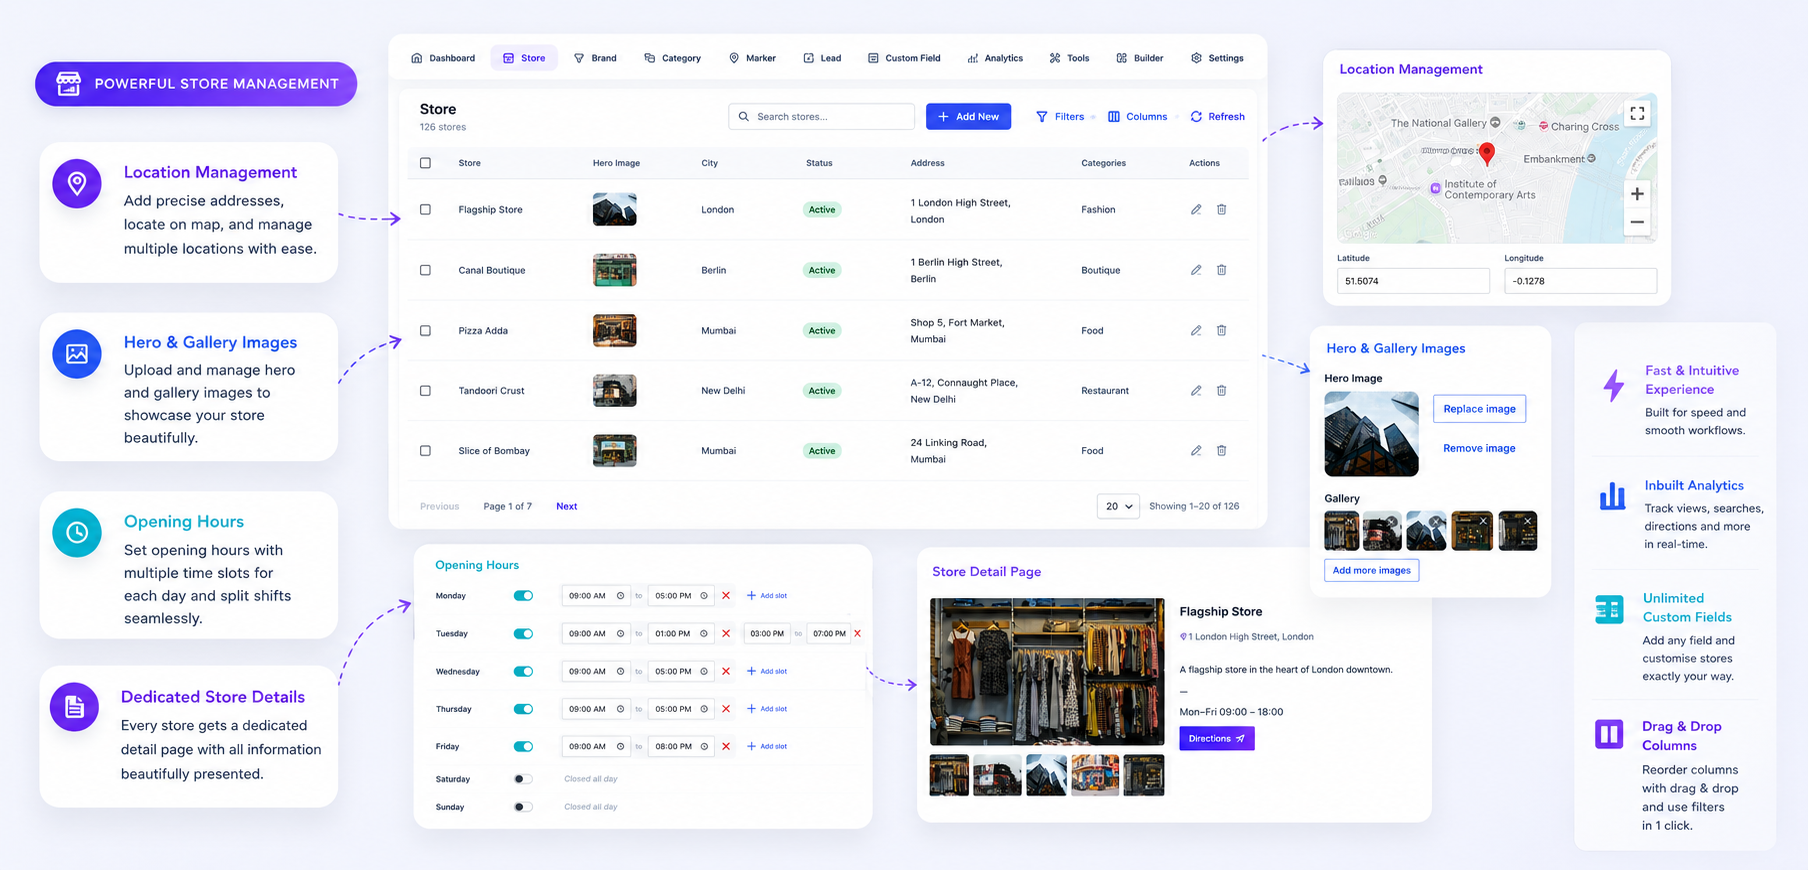Switch to the Brand tab

[595, 58]
